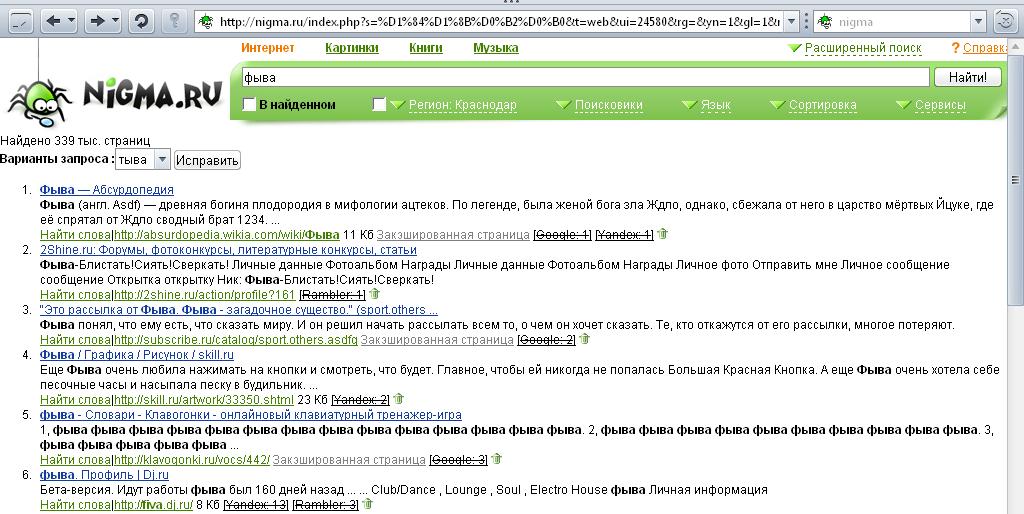Click trash icon for the subscribe.ru result
1024x514 pixels.
[584, 339]
